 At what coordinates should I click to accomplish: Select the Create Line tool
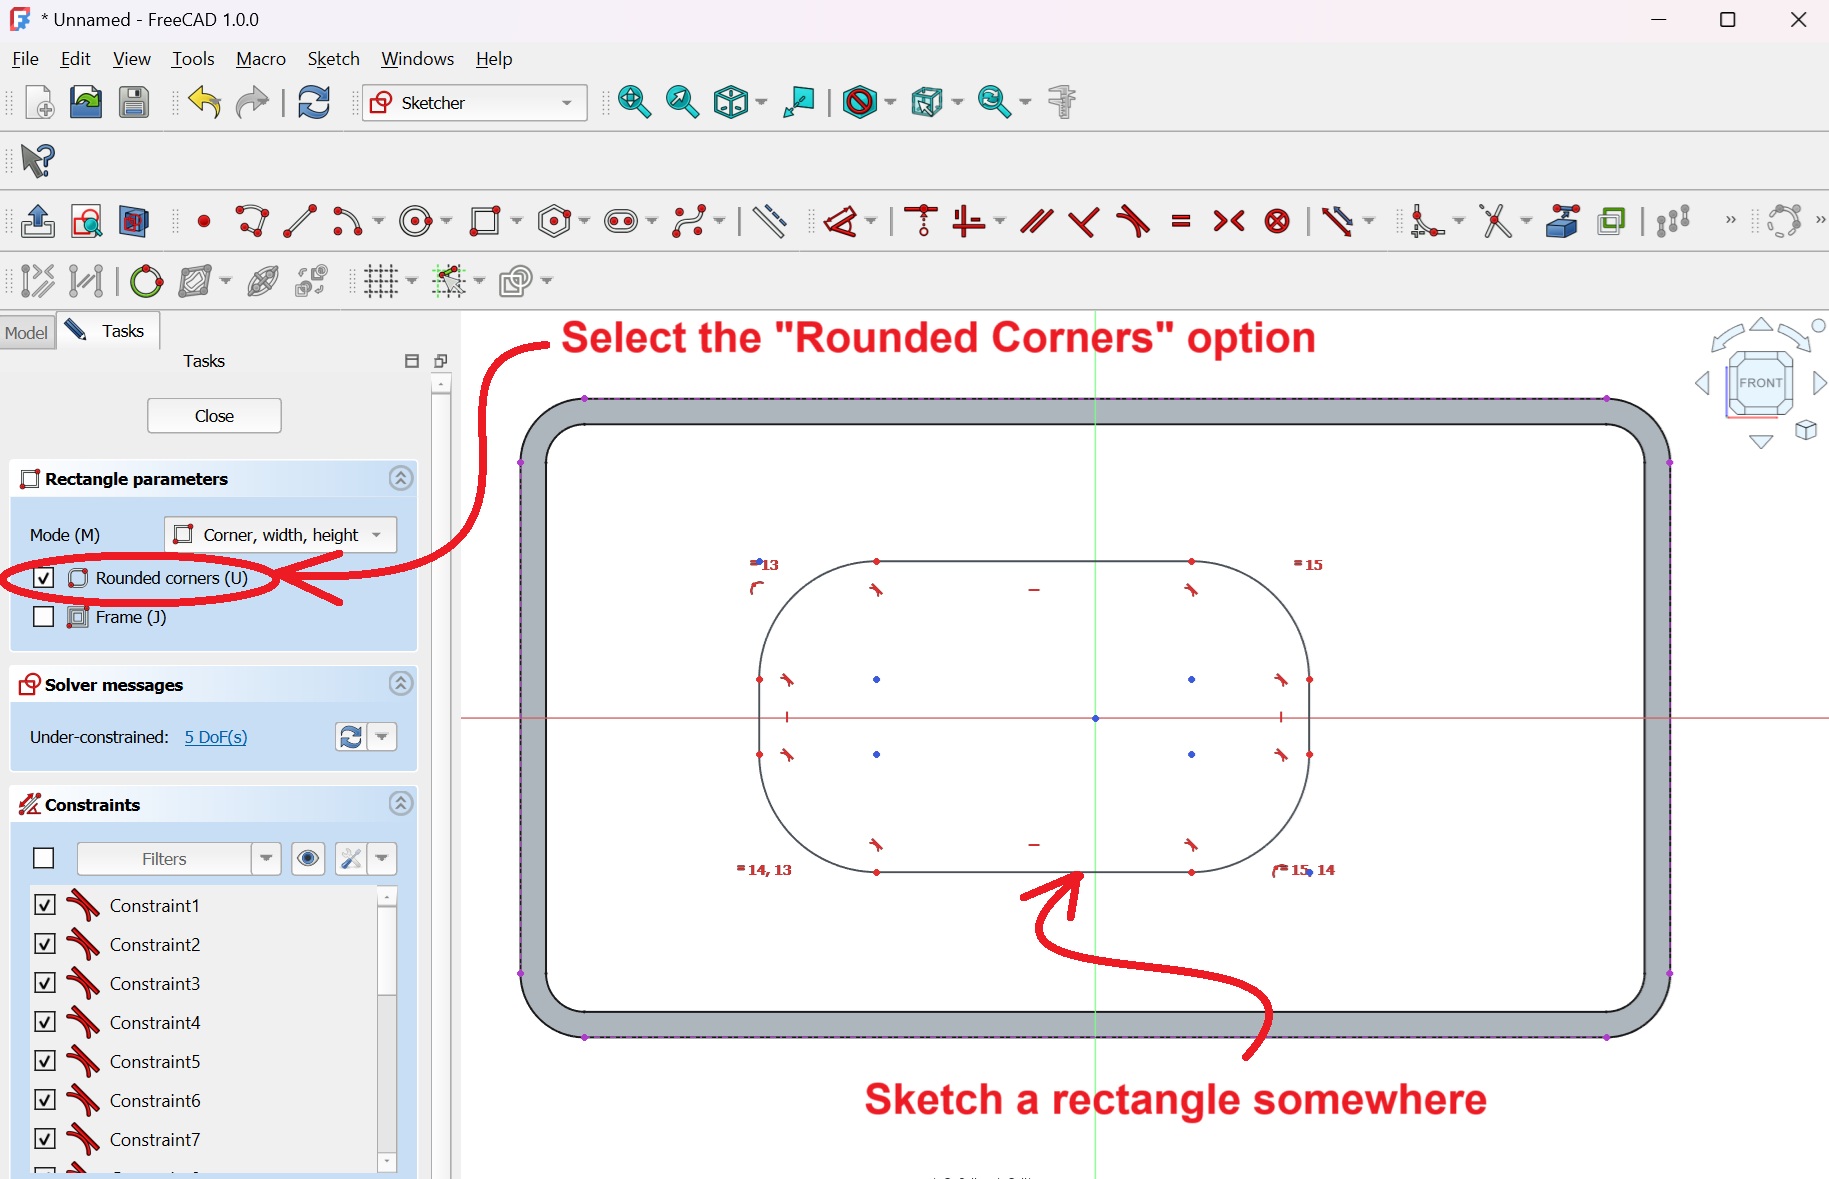pos(300,221)
